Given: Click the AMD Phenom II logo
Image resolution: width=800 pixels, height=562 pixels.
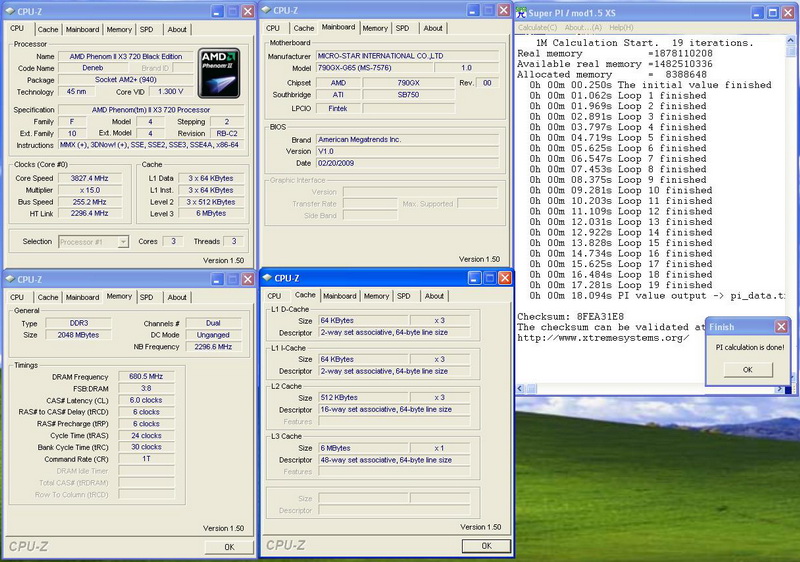Looking at the screenshot, I should pos(217,72).
